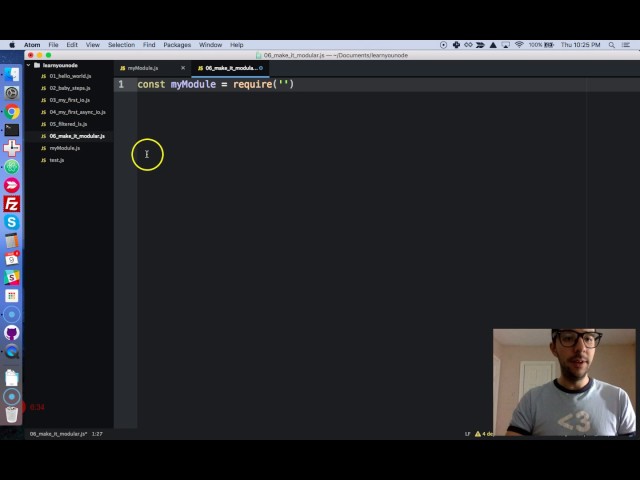
Task: Launch Google Chrome from the Dock
Action: [x=11, y=111]
